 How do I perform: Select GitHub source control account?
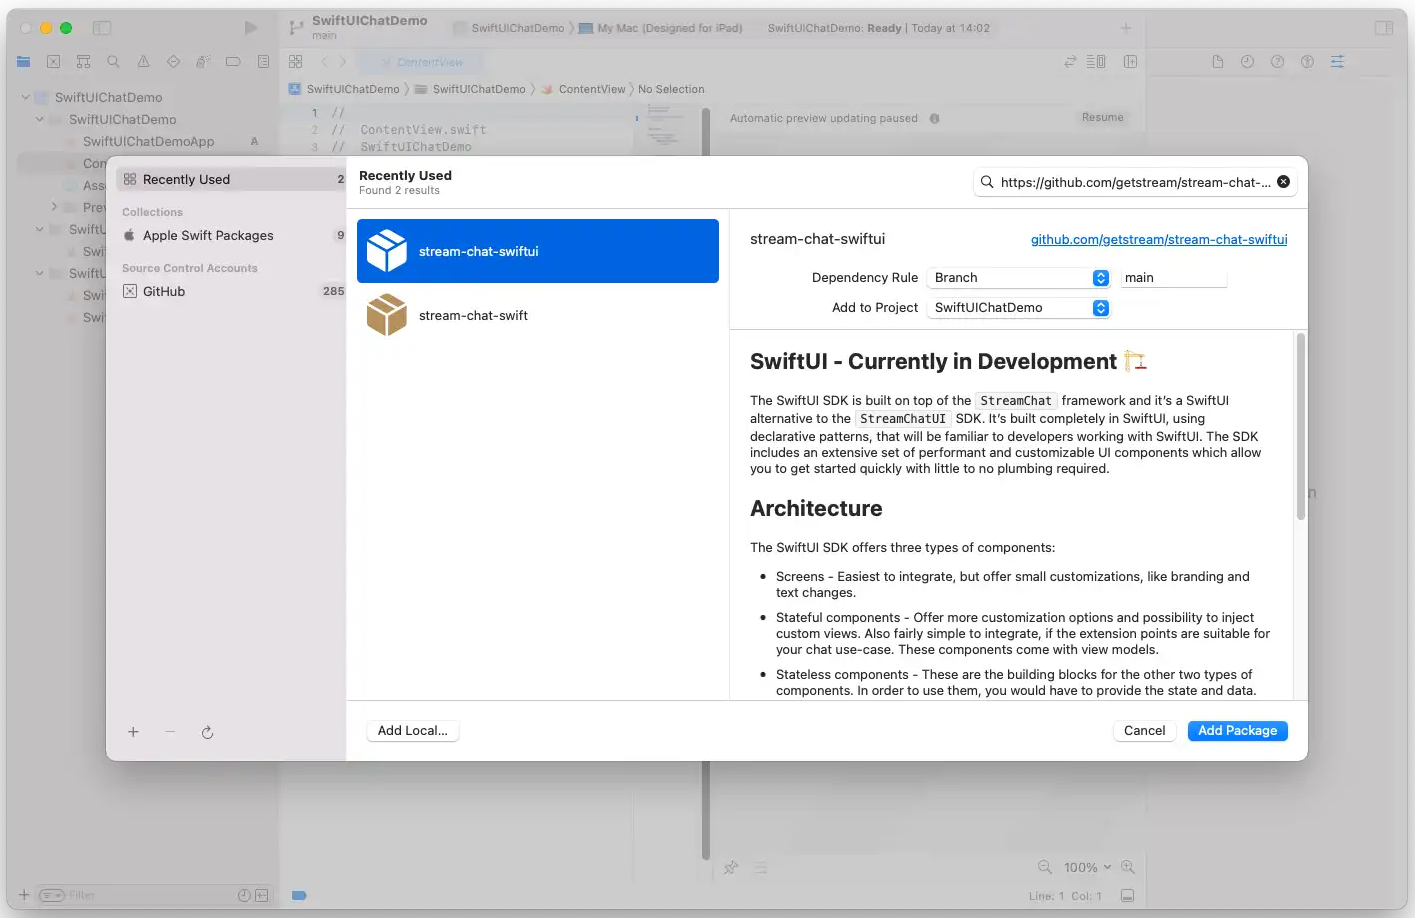tap(230, 291)
